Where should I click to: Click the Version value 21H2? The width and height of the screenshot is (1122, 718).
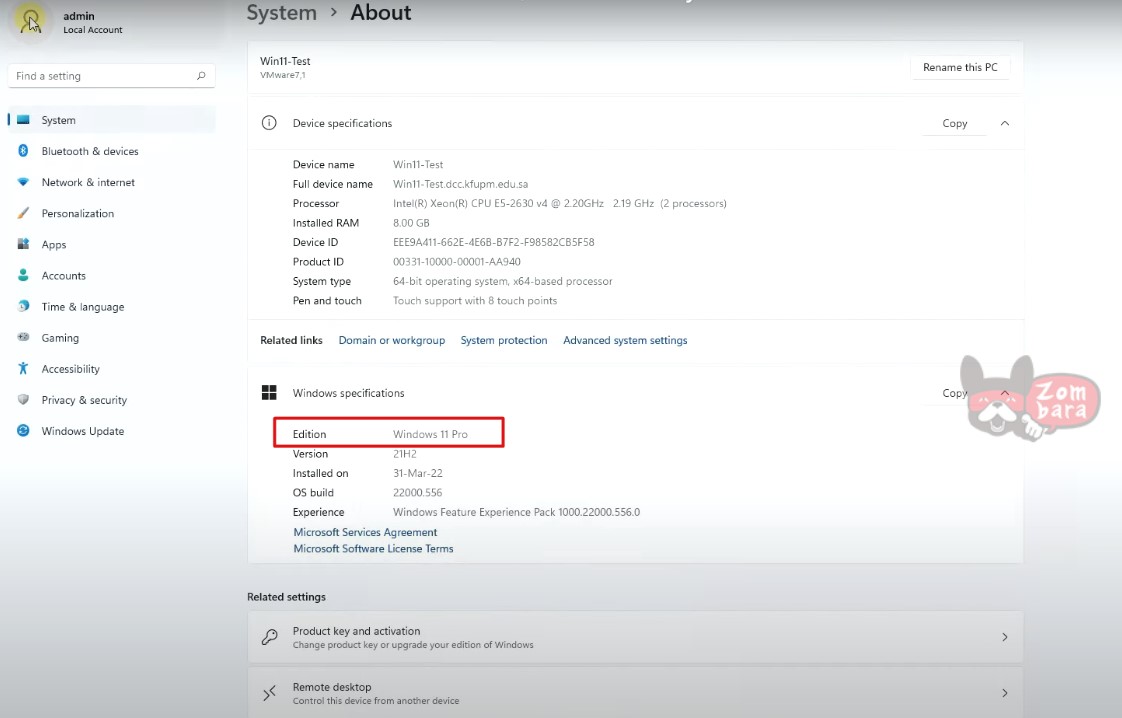(x=404, y=453)
